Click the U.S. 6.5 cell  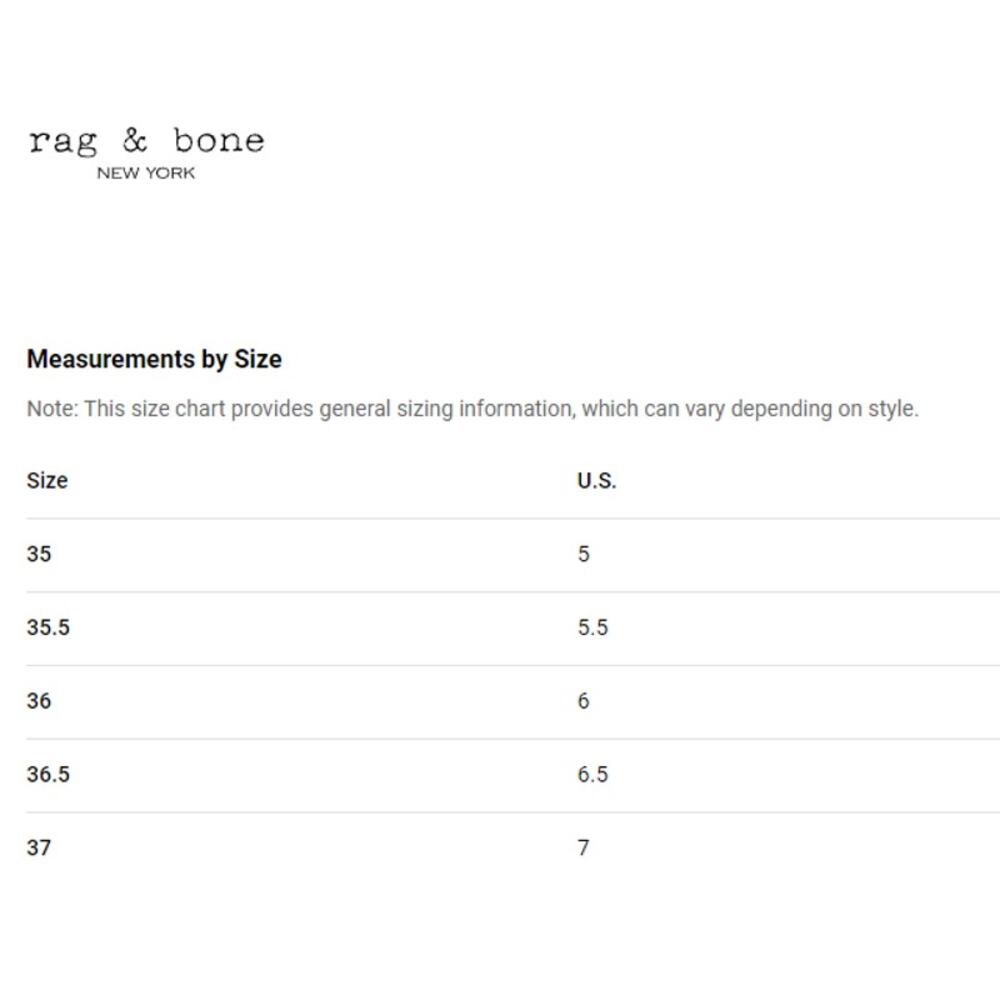pos(593,774)
